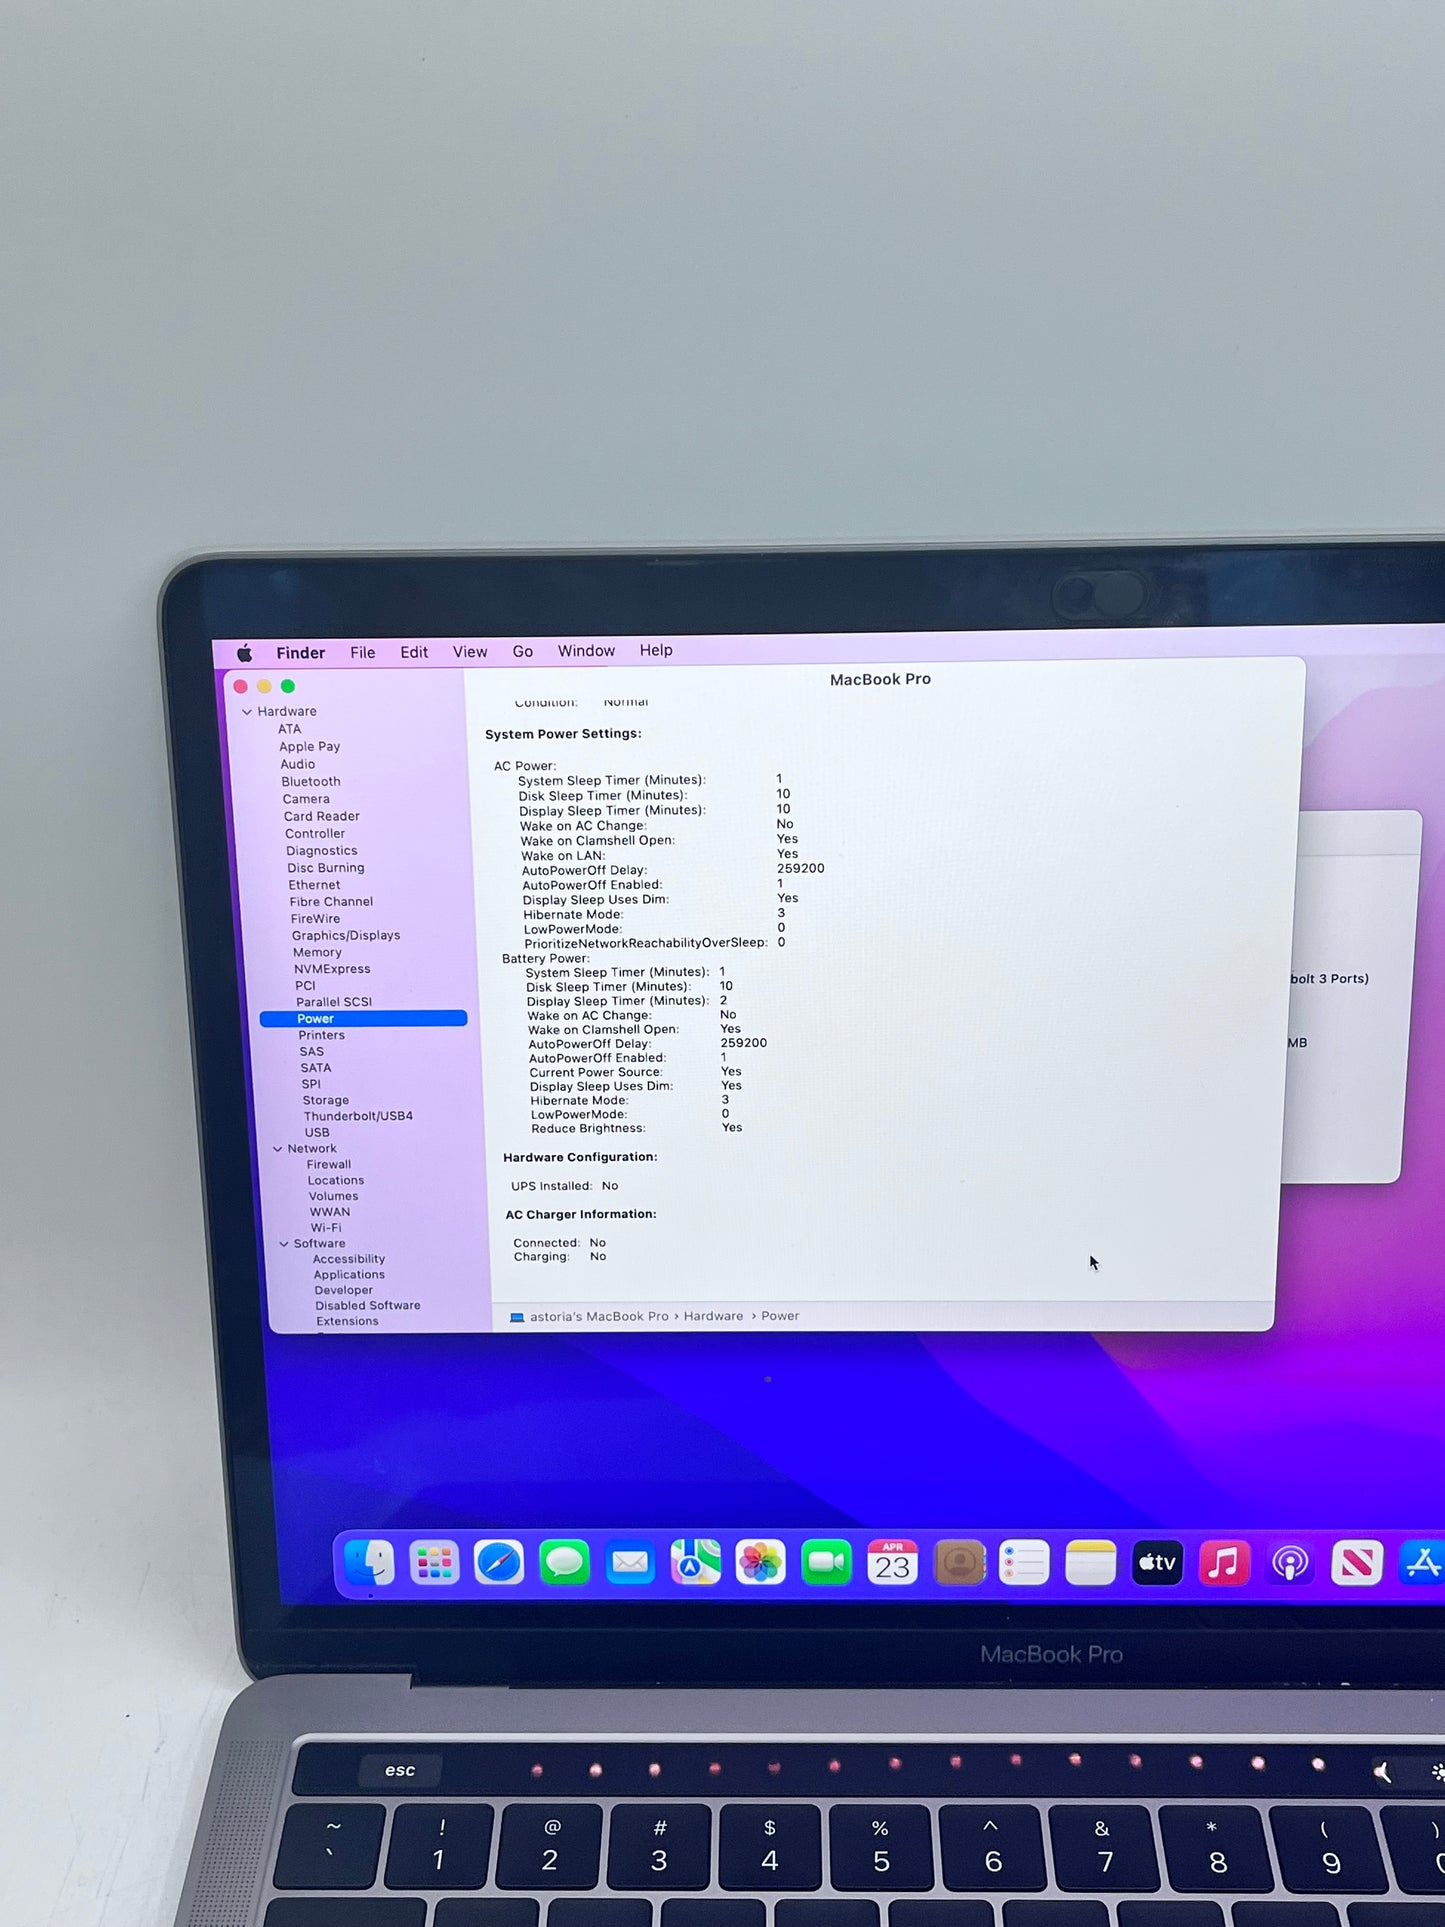The image size is (1445, 1927).
Task: Open Contacts app in the Dock
Action: [x=959, y=1563]
